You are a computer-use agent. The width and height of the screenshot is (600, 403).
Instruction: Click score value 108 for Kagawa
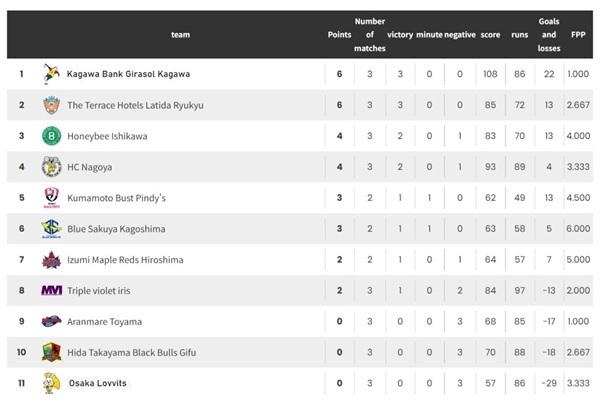490,74
